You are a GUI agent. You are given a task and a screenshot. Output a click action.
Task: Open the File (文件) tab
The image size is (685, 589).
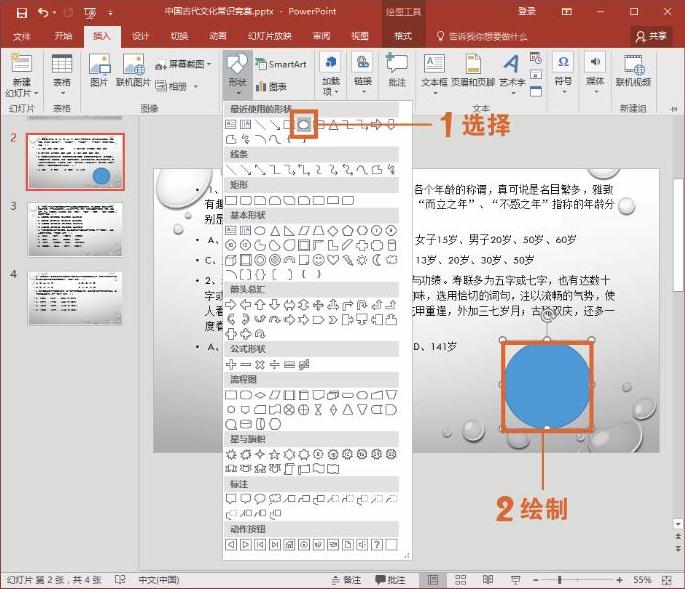click(21, 36)
